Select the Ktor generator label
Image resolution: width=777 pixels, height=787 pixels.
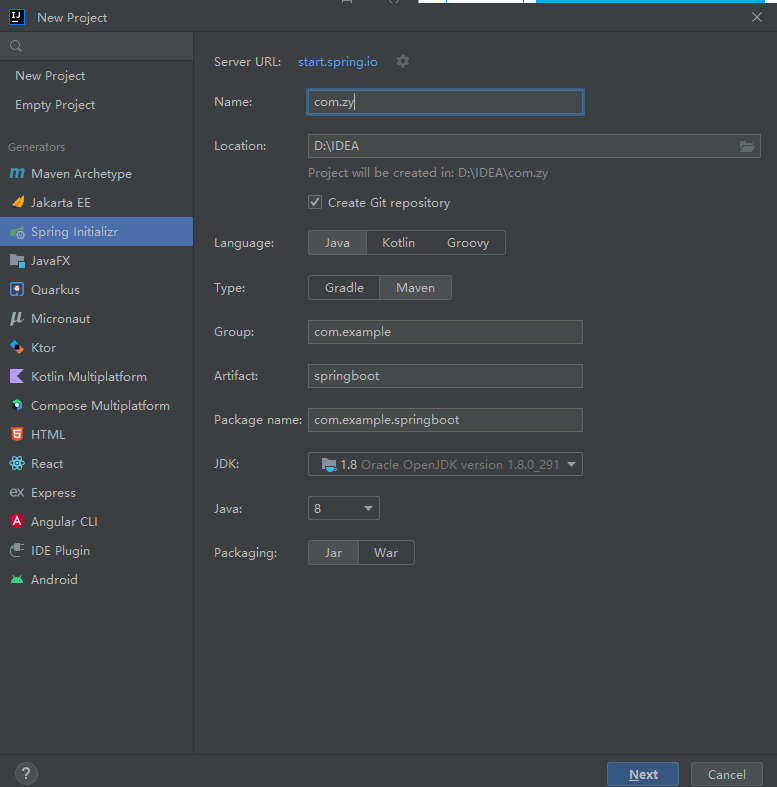pyautogui.click(x=43, y=348)
